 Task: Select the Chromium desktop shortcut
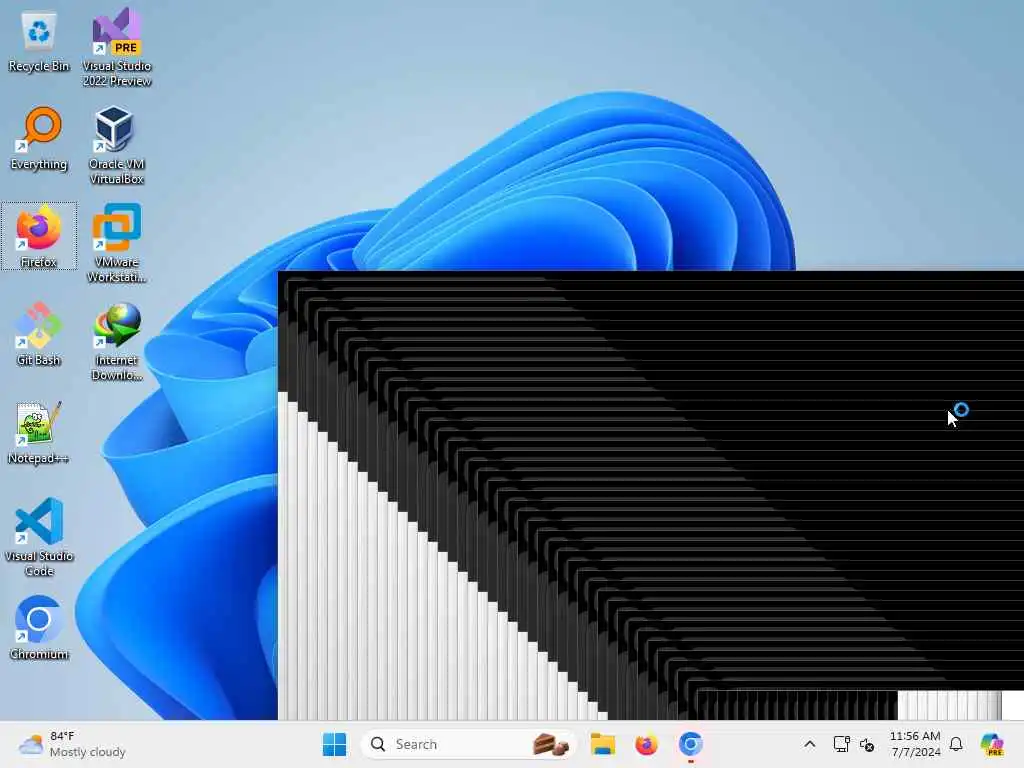39,628
